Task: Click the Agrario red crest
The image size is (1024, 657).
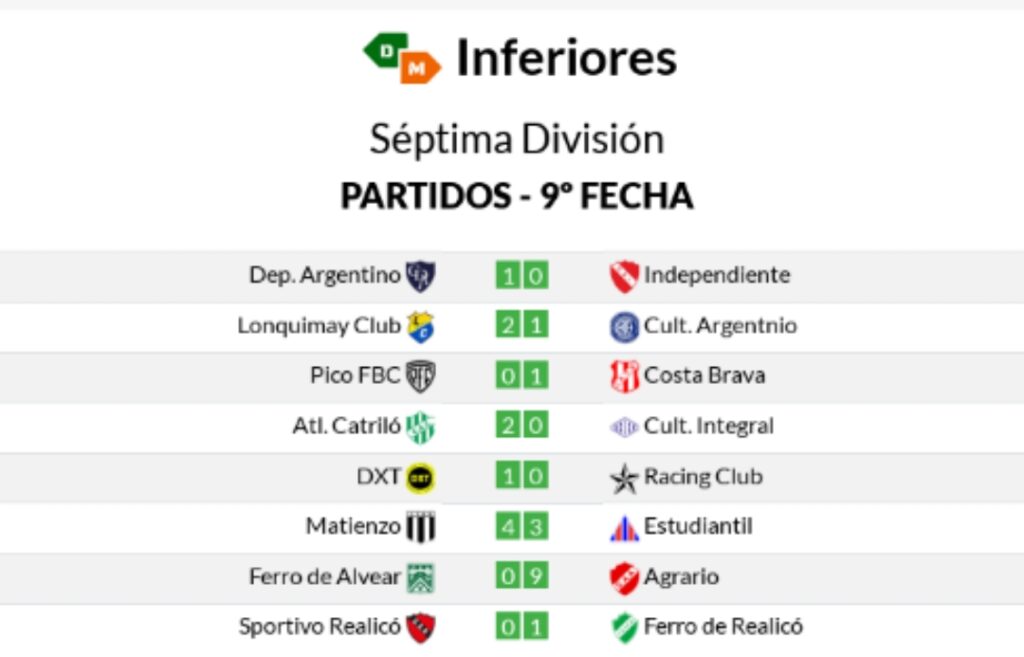Action: [x=624, y=578]
